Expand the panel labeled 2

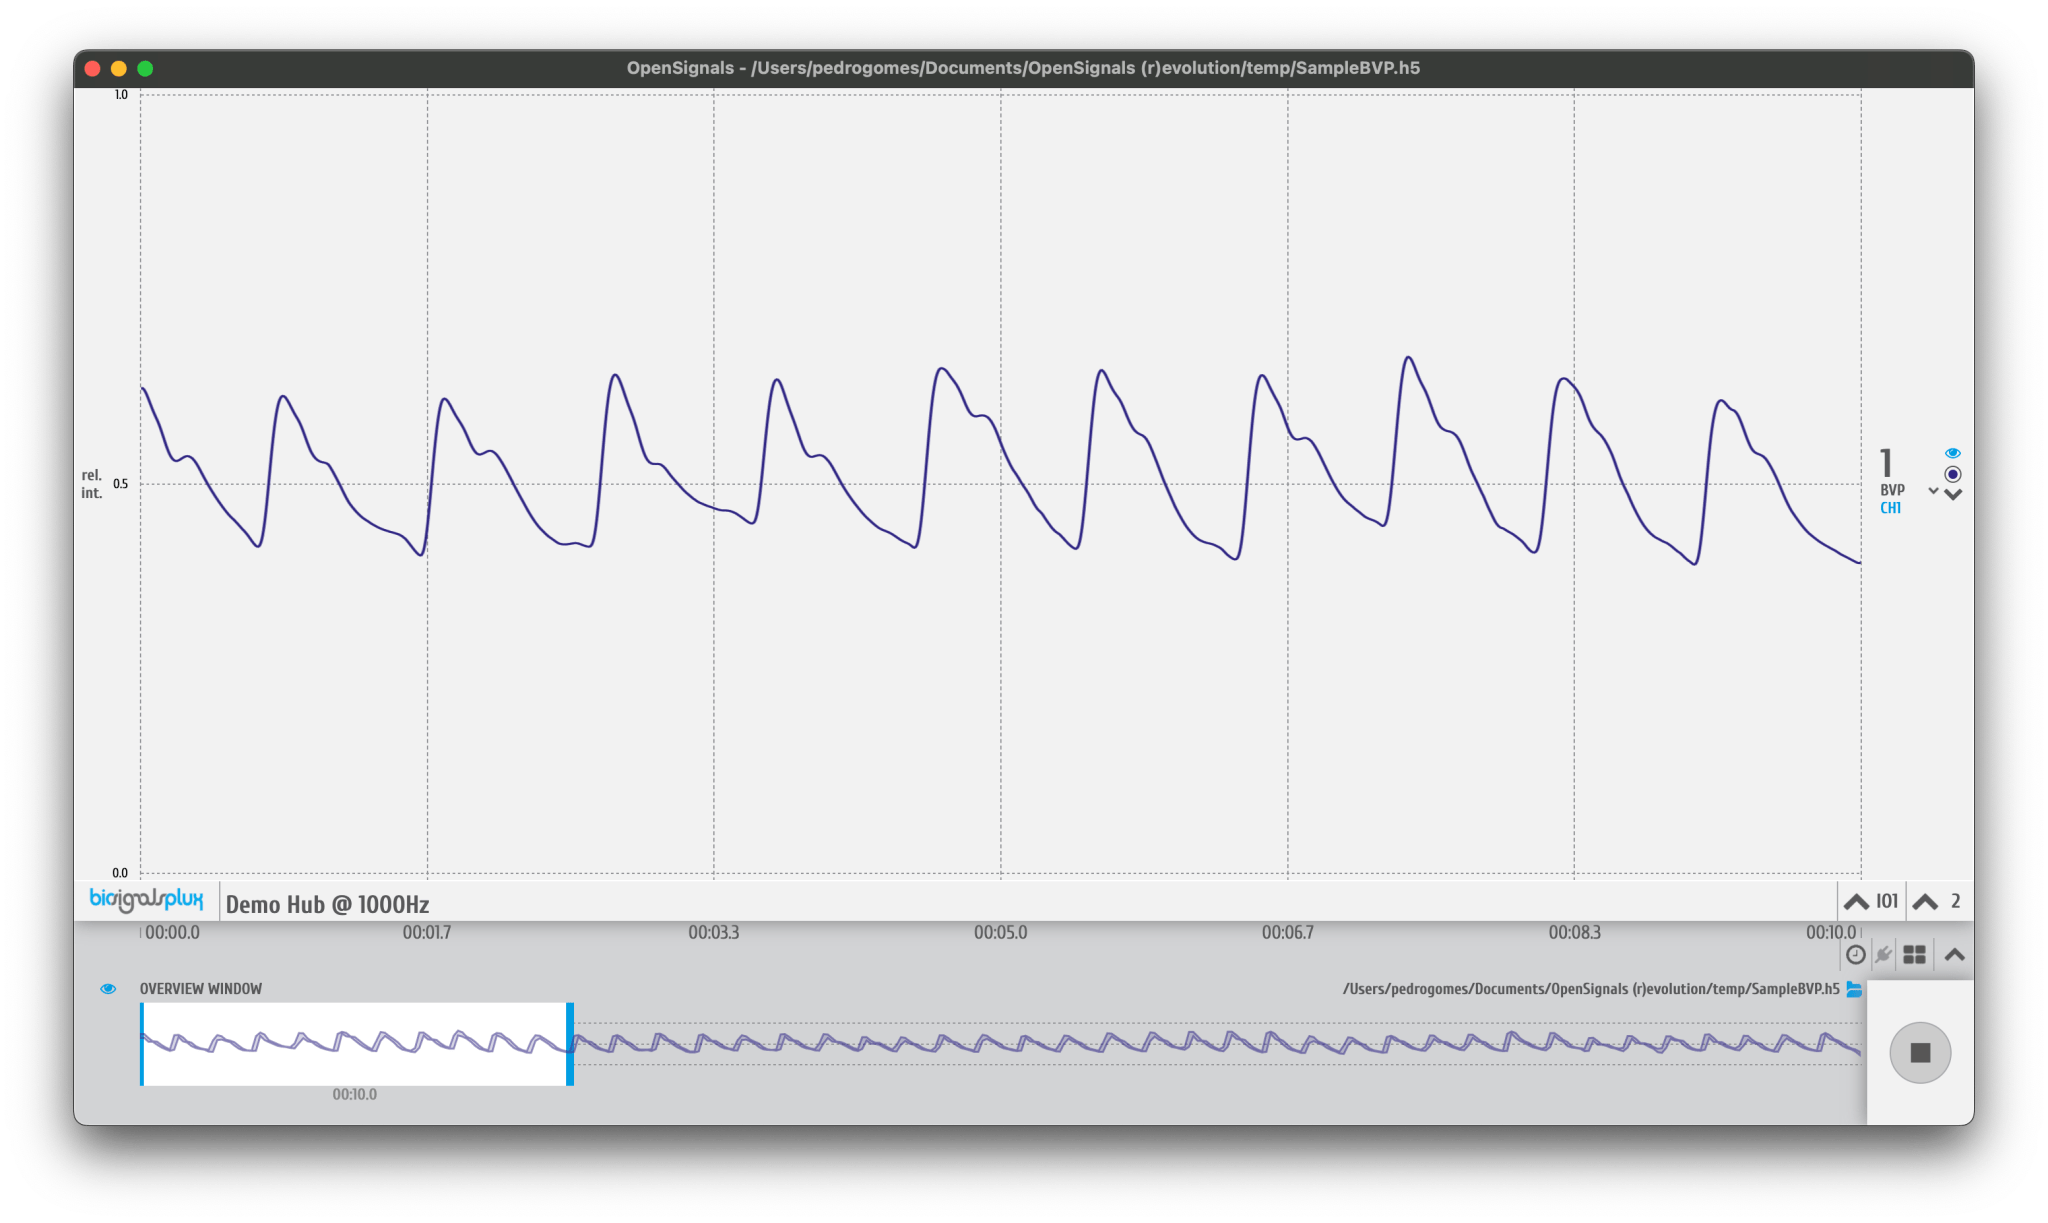click(1924, 901)
